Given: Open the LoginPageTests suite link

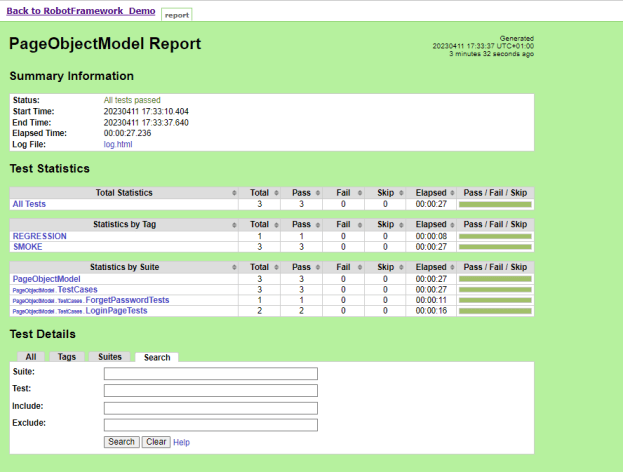Looking at the screenshot, I should tap(116, 311).
